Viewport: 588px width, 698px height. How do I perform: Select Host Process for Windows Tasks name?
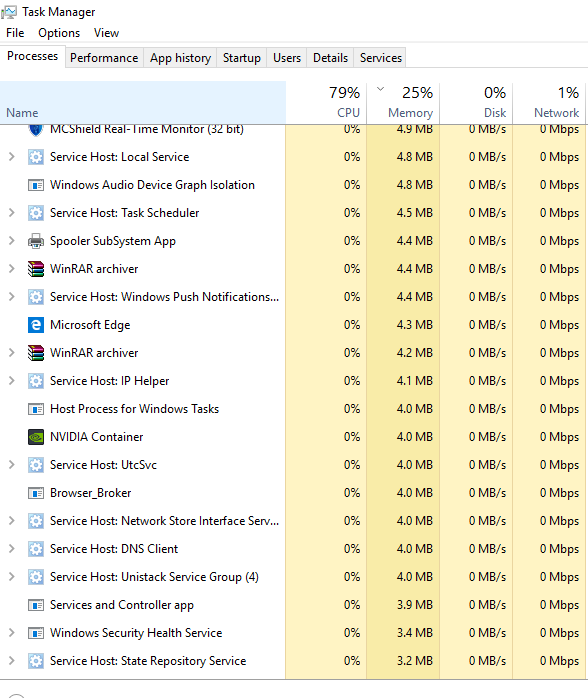(x=134, y=409)
